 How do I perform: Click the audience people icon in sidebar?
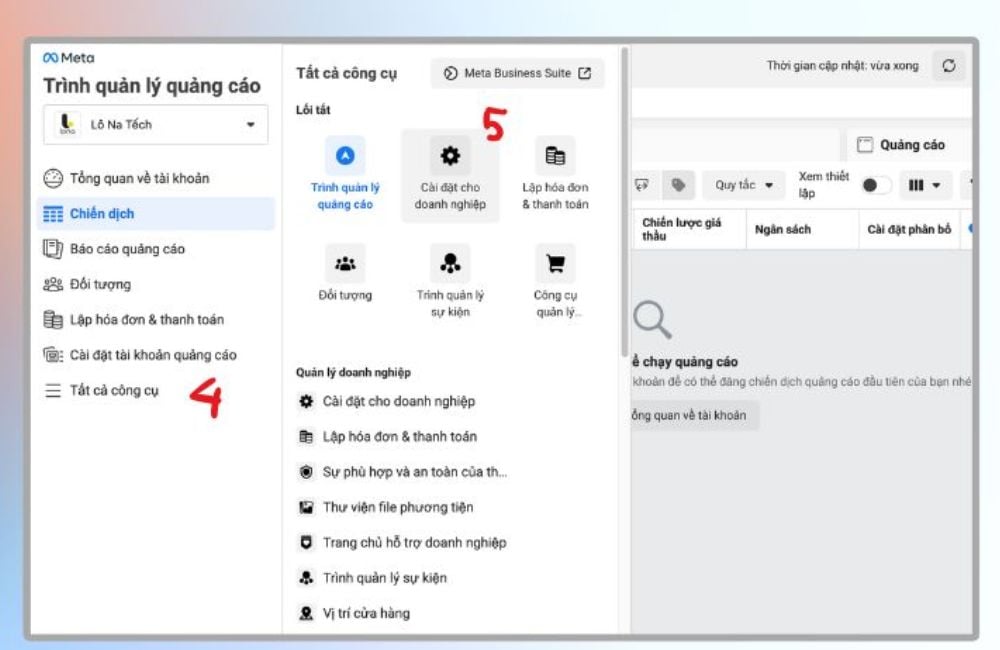click(x=53, y=284)
